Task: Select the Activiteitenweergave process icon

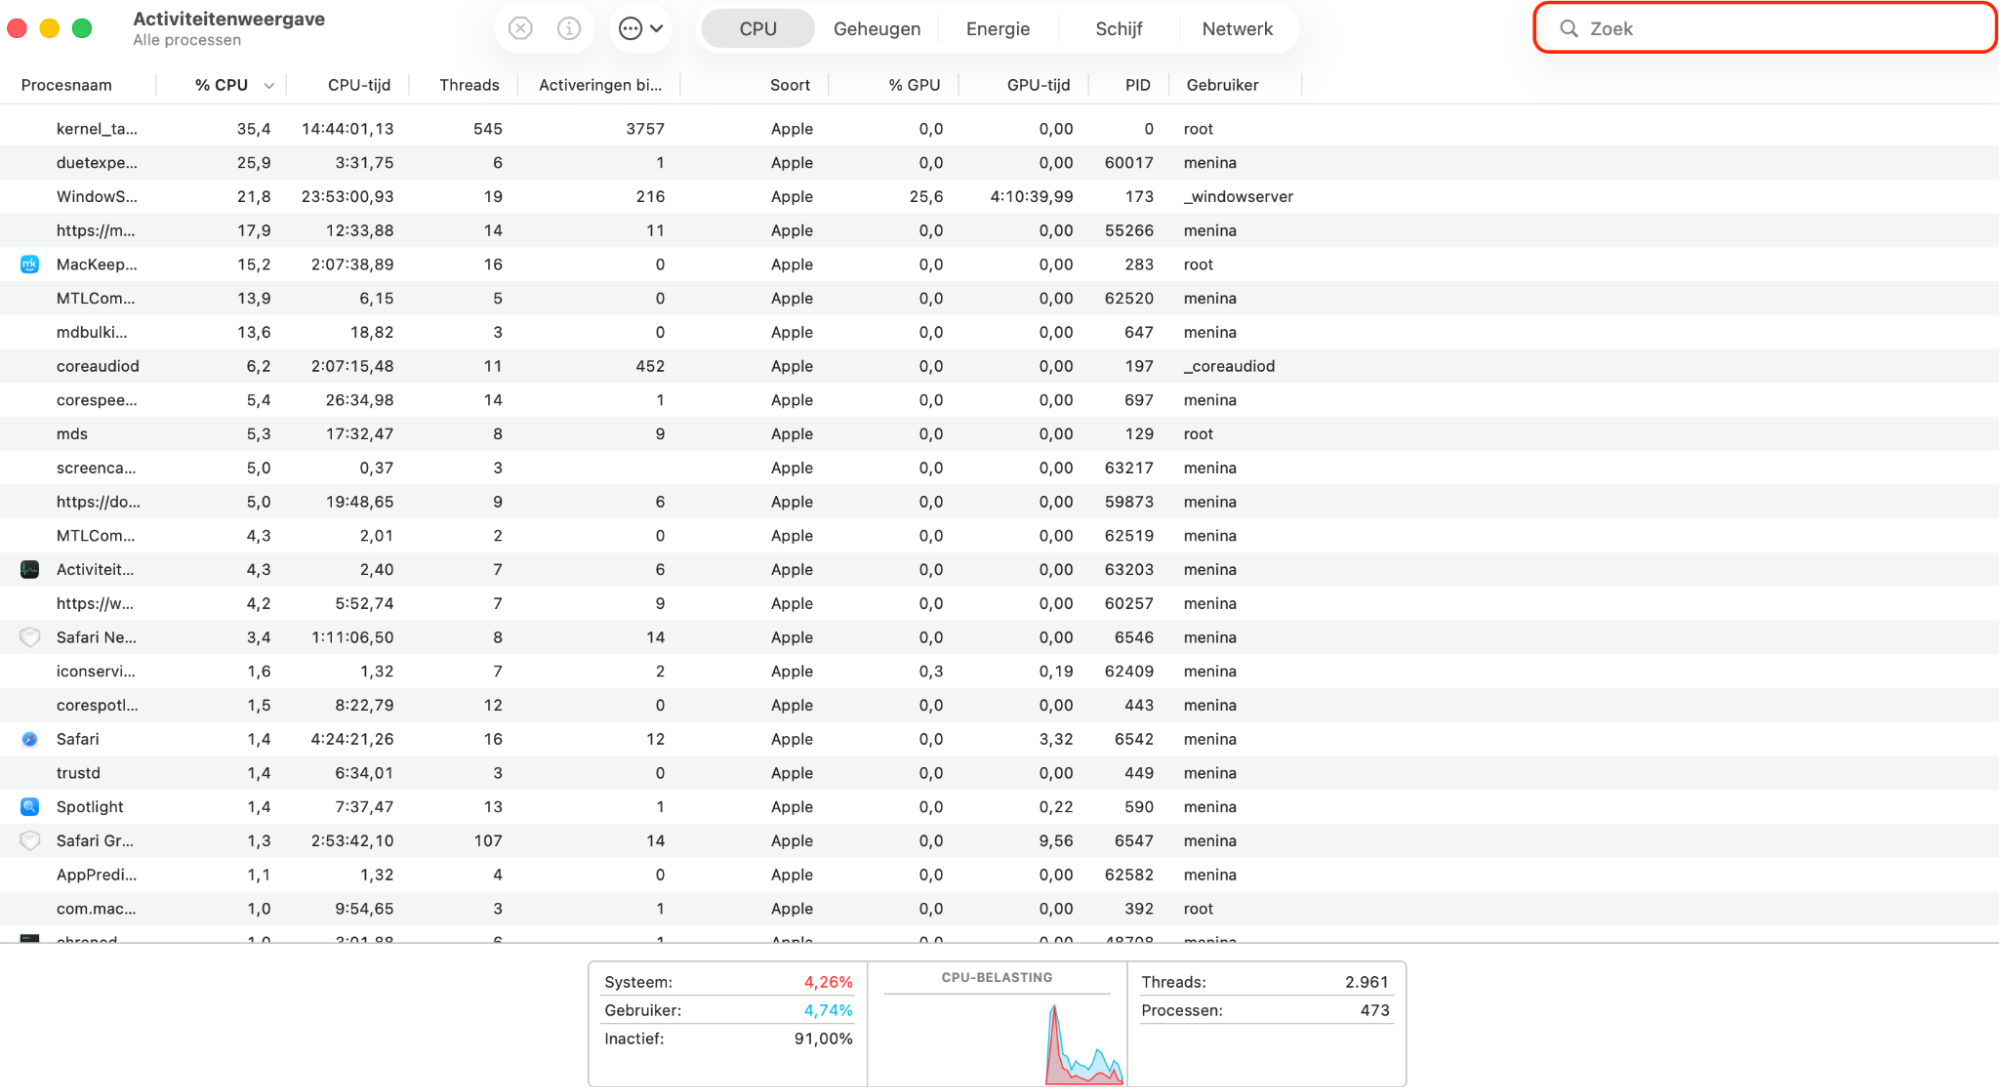Action: pos(30,569)
